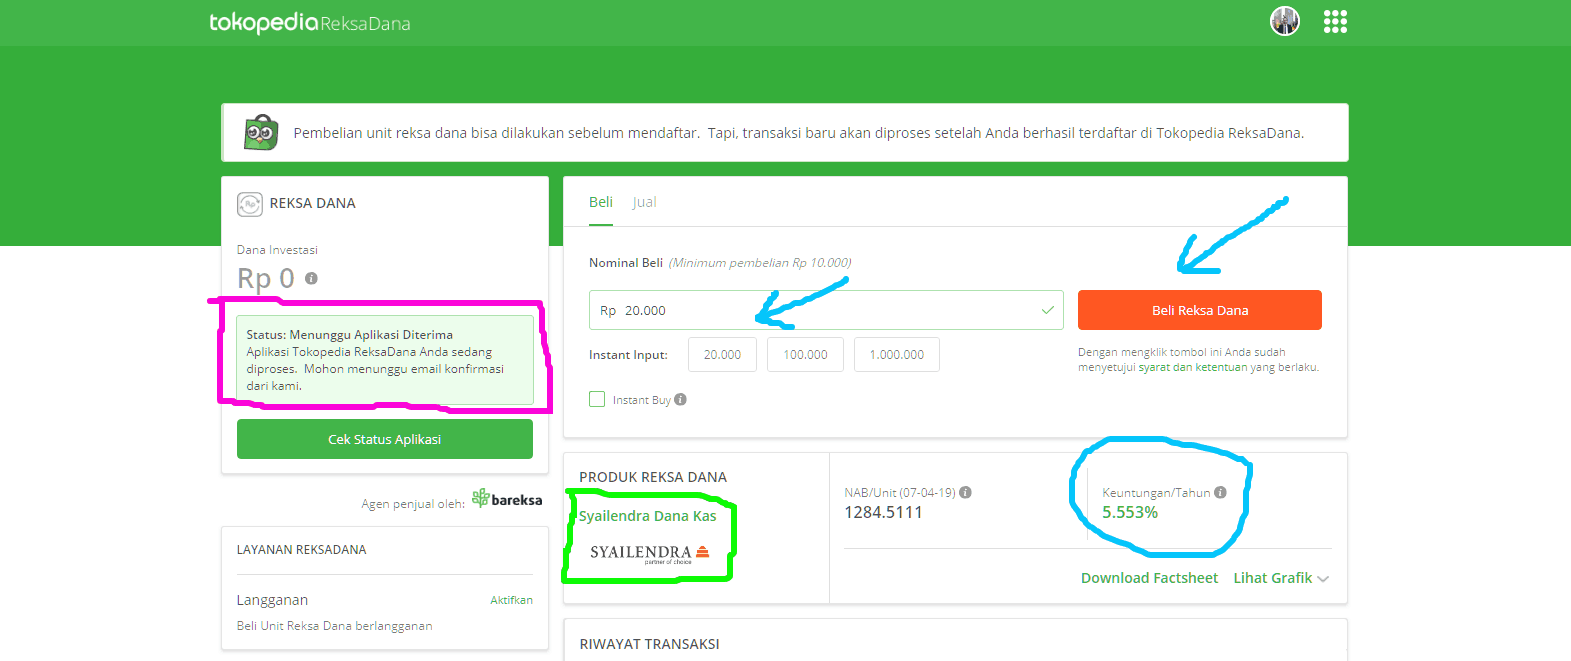Click the 5.553% yearly return value
The image size is (1571, 661).
tap(1130, 512)
